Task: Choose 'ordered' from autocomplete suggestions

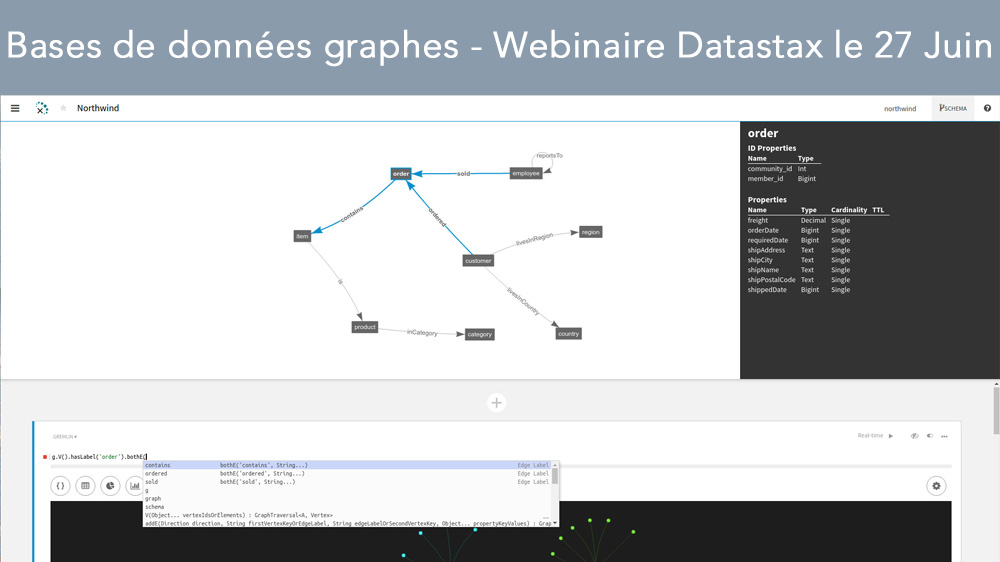Action: pyautogui.click(x=156, y=473)
